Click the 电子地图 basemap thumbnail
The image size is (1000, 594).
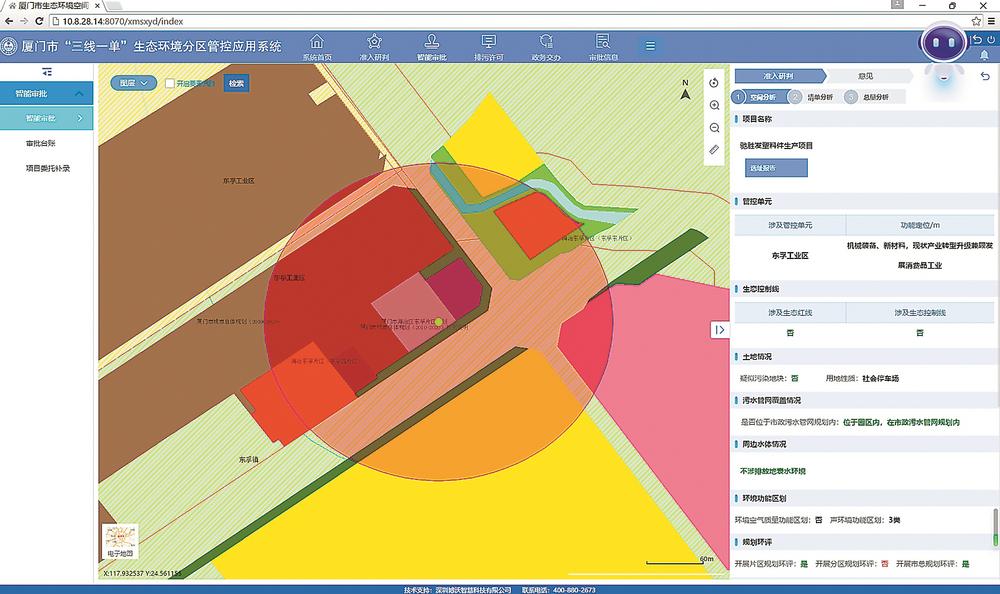click(119, 541)
